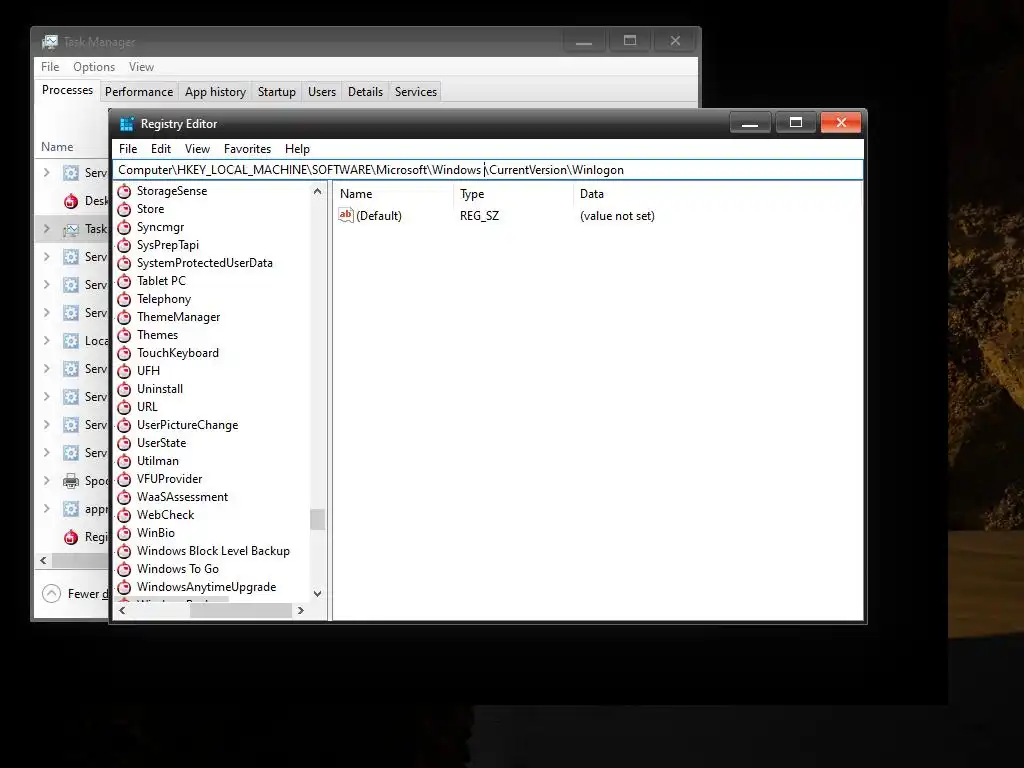1024x768 pixels.
Task: Click the UserPictureChange key icon
Action: [x=124, y=424]
